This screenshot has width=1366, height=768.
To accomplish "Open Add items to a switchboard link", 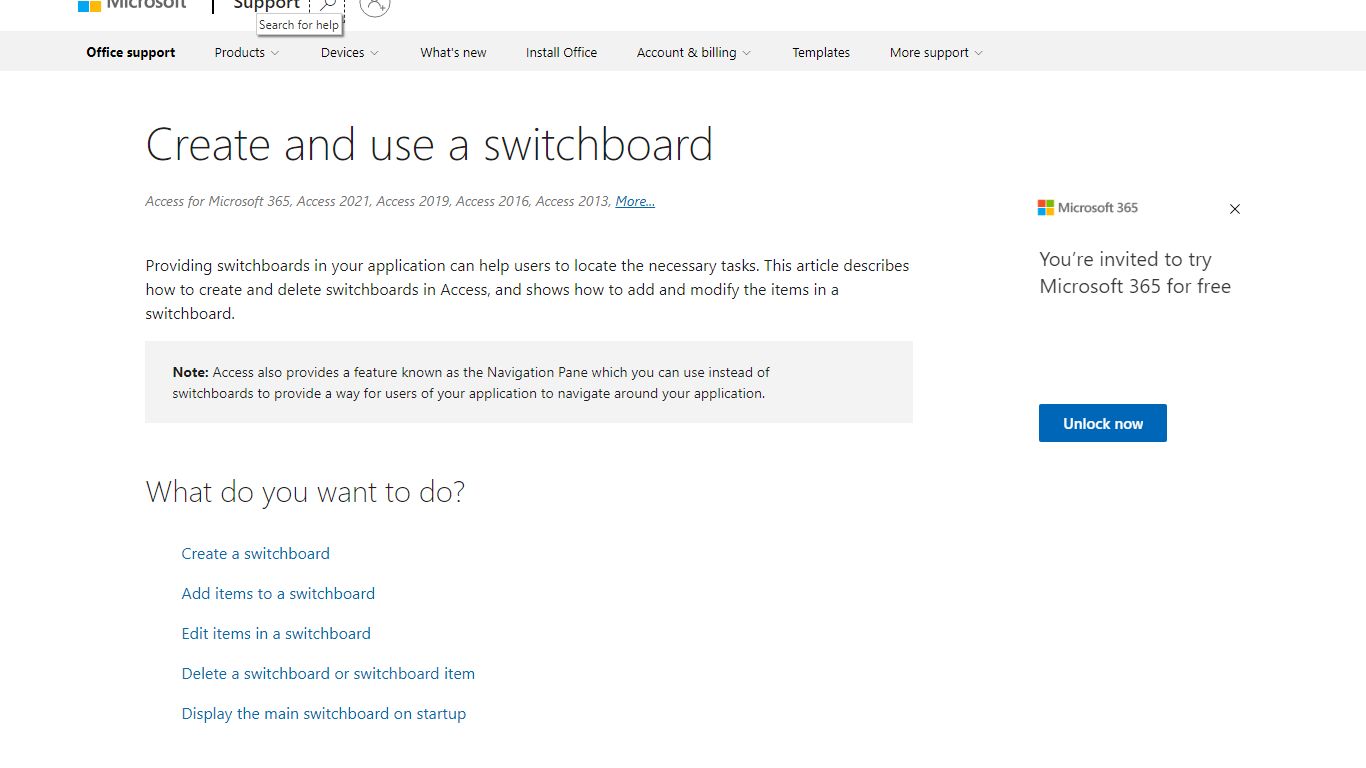I will (x=278, y=593).
